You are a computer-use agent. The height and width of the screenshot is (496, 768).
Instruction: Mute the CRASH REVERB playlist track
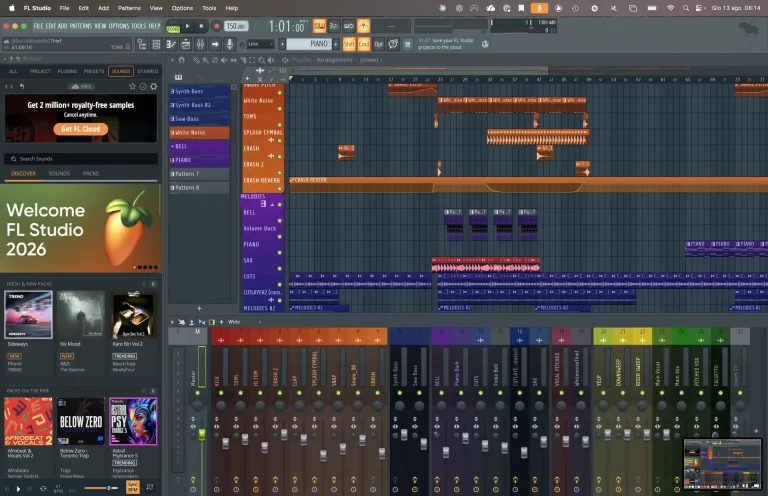coord(280,189)
